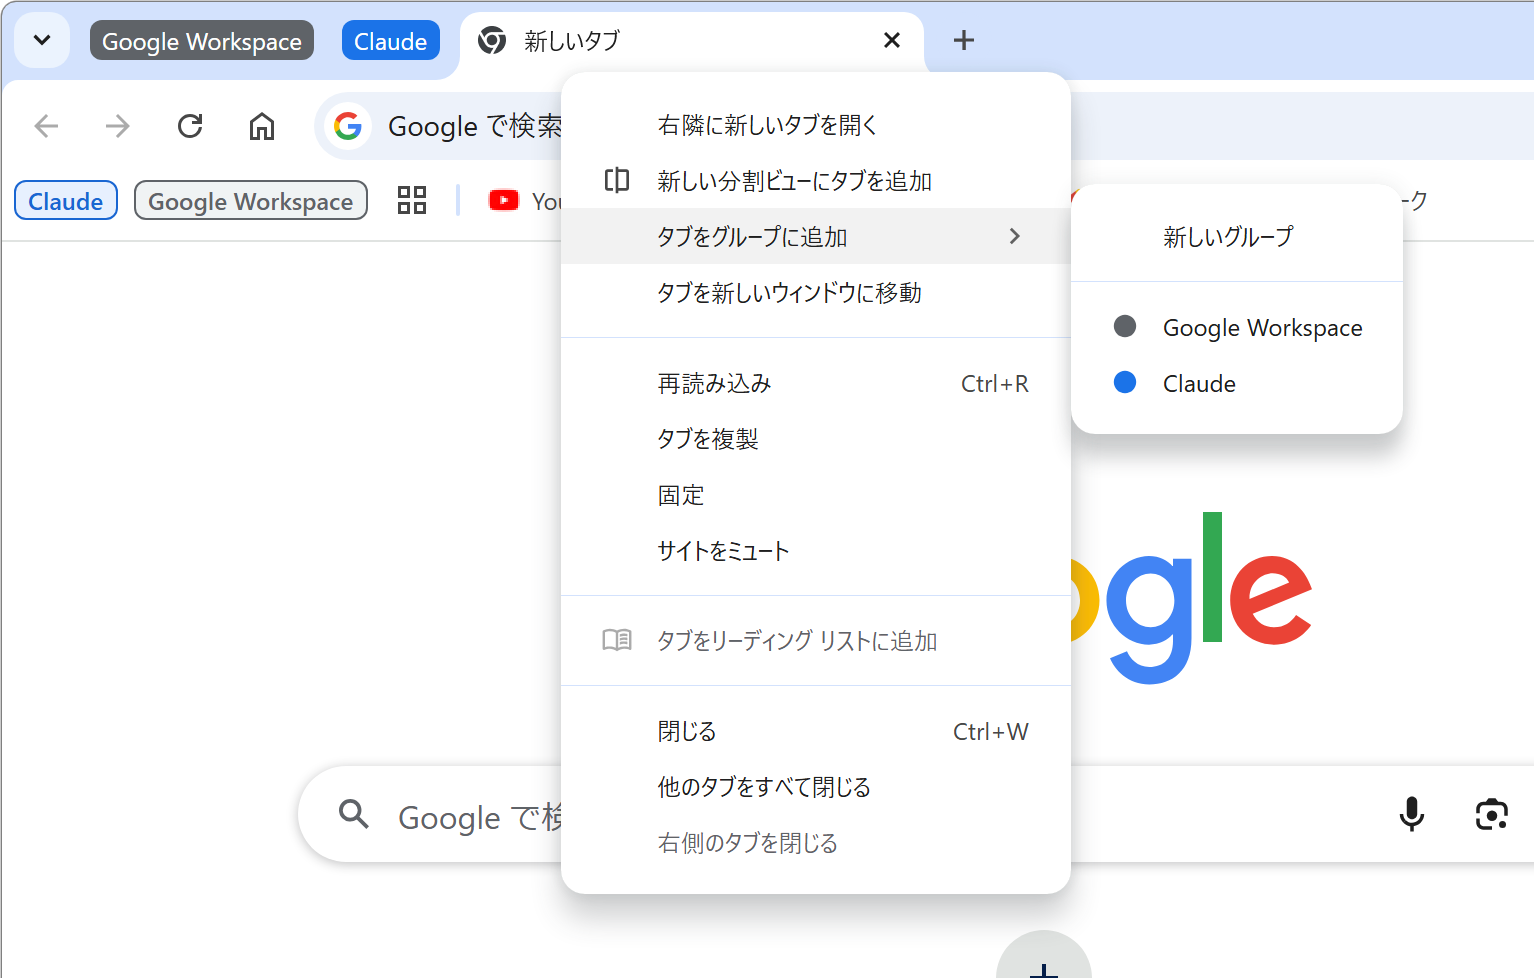The width and height of the screenshot is (1534, 978).
Task: Select 再読み込み from the context menu
Action: coord(713,383)
